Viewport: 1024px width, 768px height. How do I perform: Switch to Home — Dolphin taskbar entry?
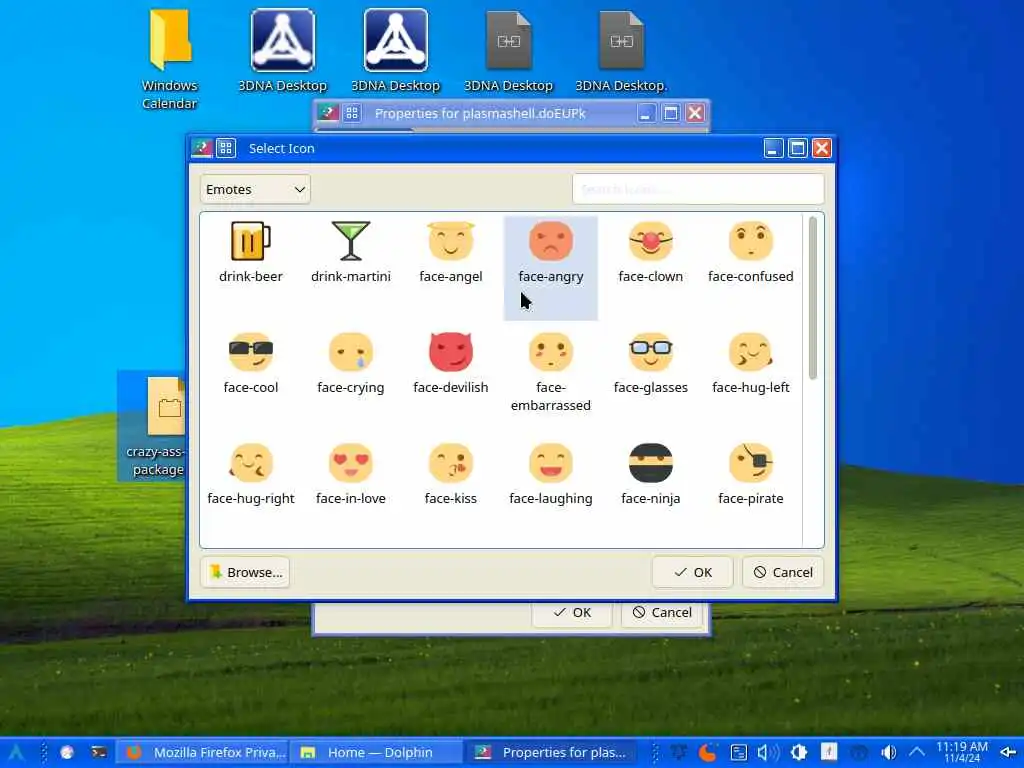pyautogui.click(x=376, y=752)
